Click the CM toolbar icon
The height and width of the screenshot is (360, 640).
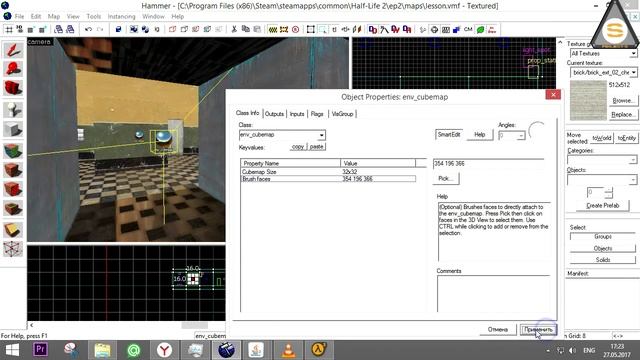point(468,29)
